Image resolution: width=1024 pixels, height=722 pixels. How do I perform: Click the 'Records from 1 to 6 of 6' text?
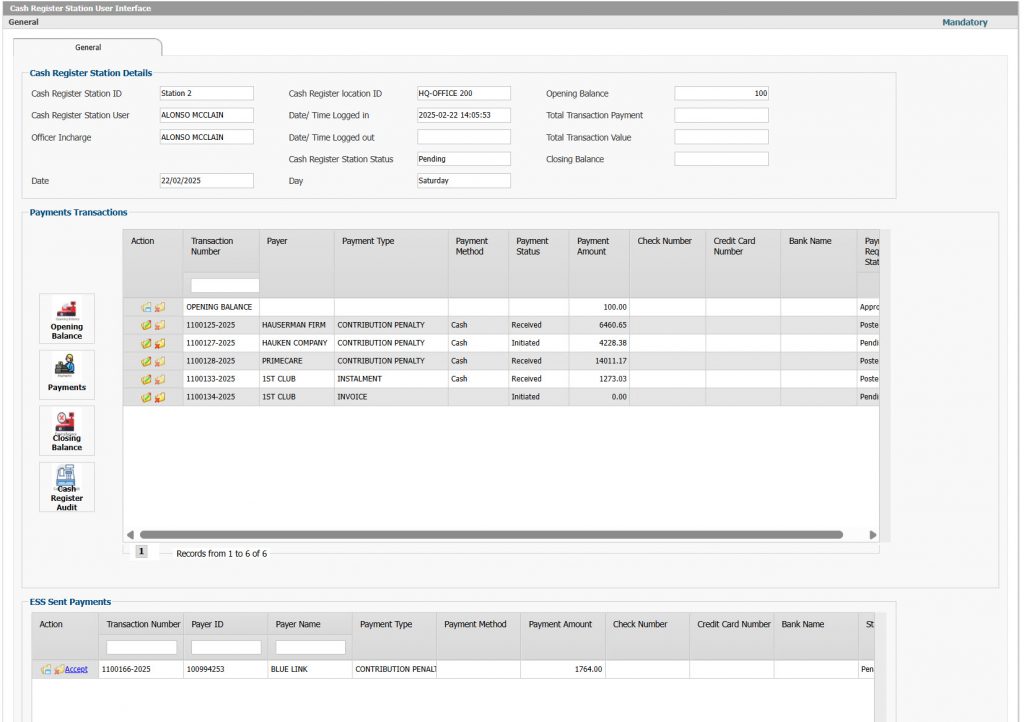221,554
